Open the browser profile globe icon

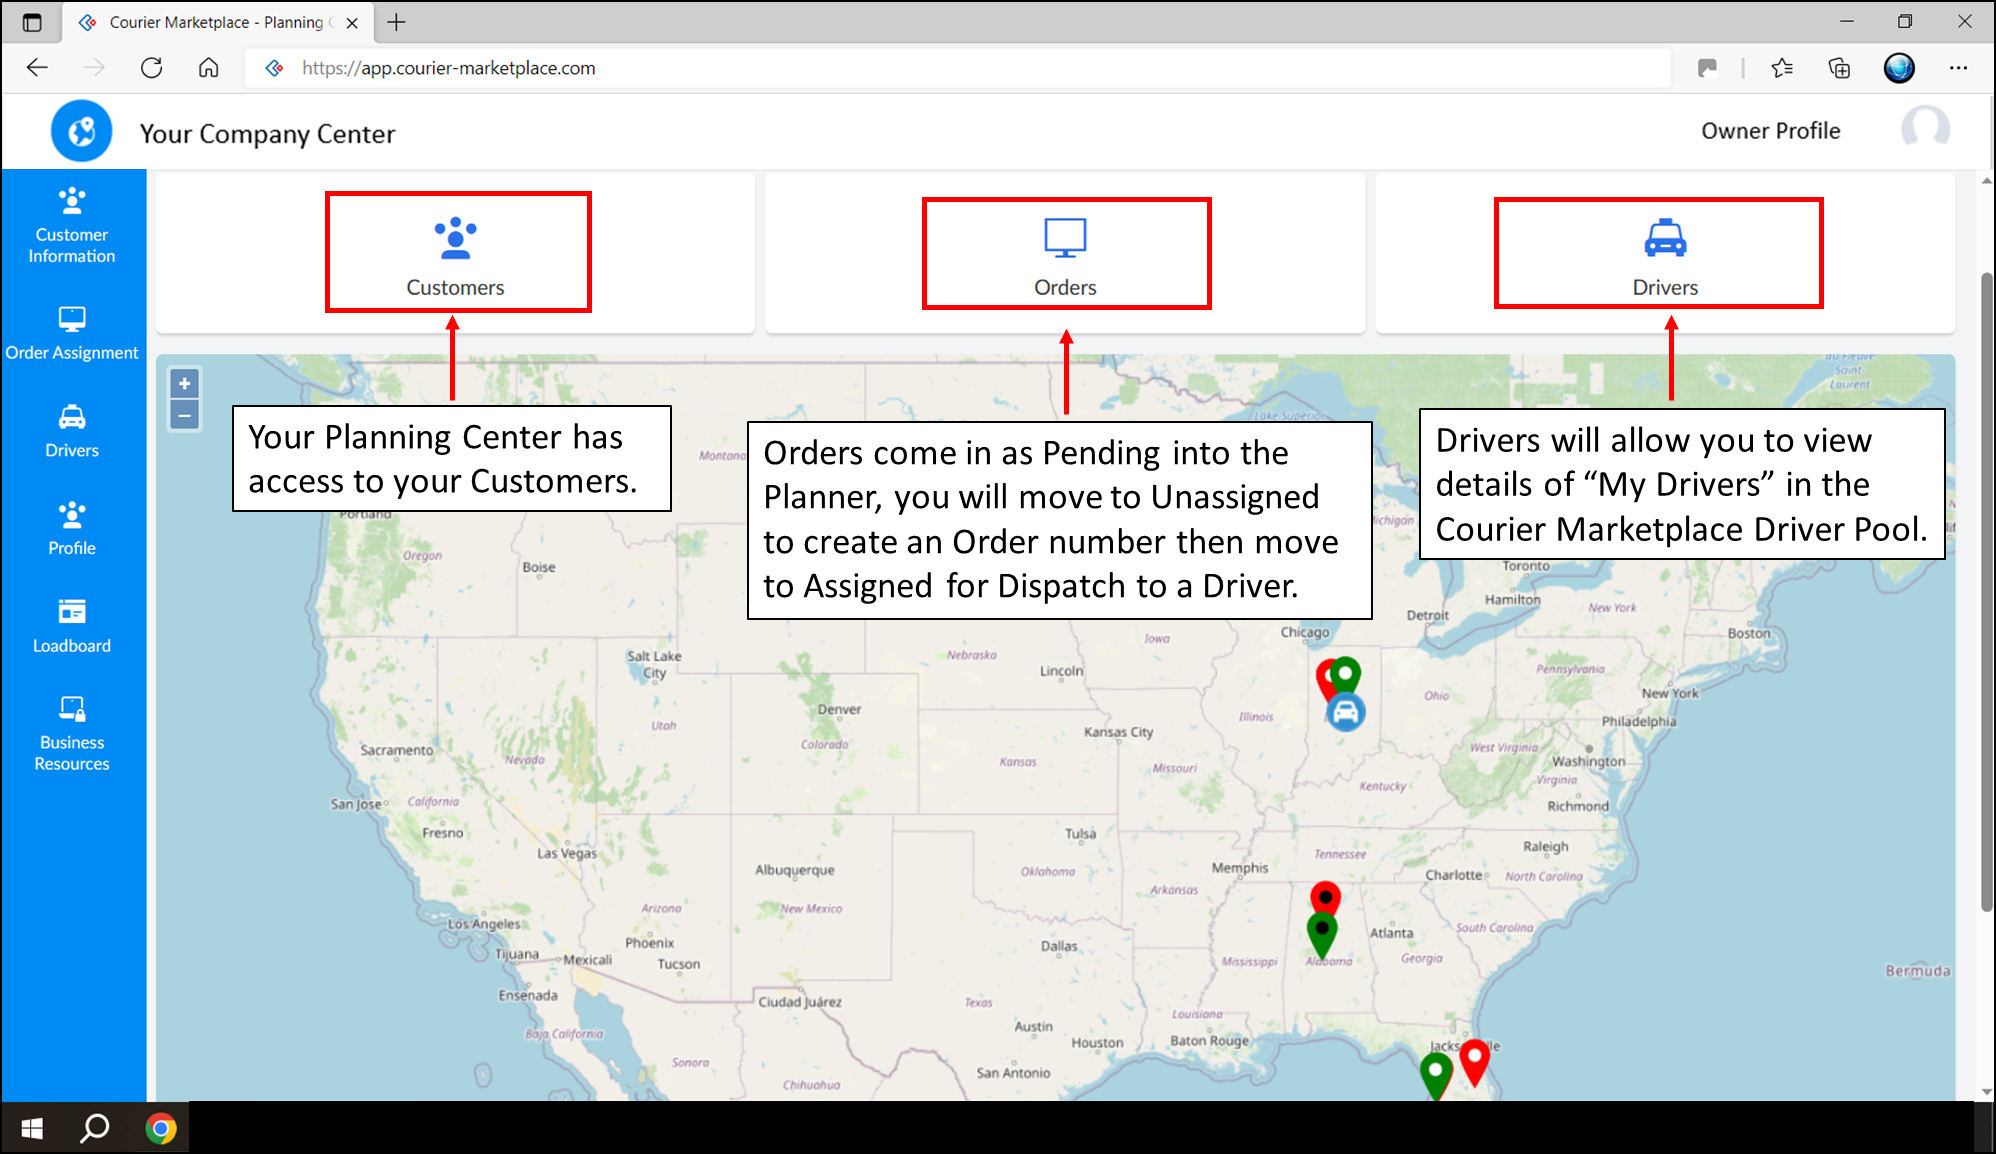click(1899, 68)
